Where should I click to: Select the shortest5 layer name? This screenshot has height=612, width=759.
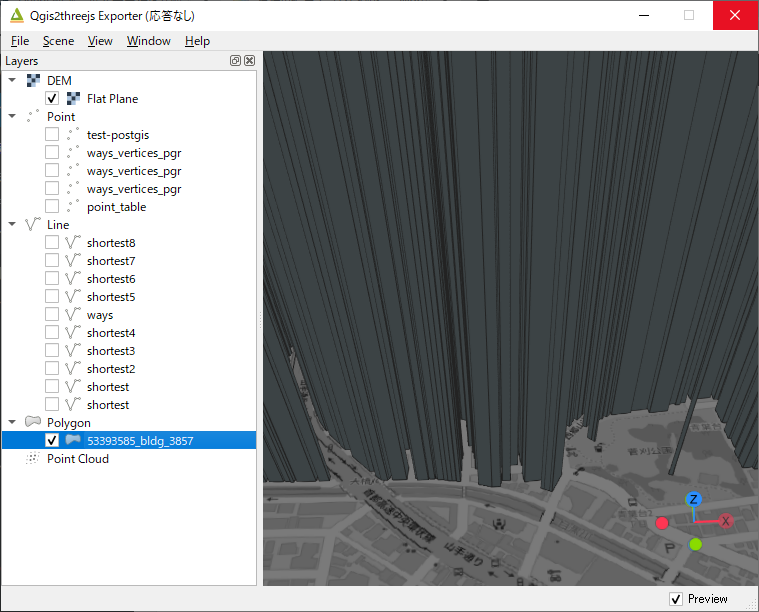tap(110, 297)
